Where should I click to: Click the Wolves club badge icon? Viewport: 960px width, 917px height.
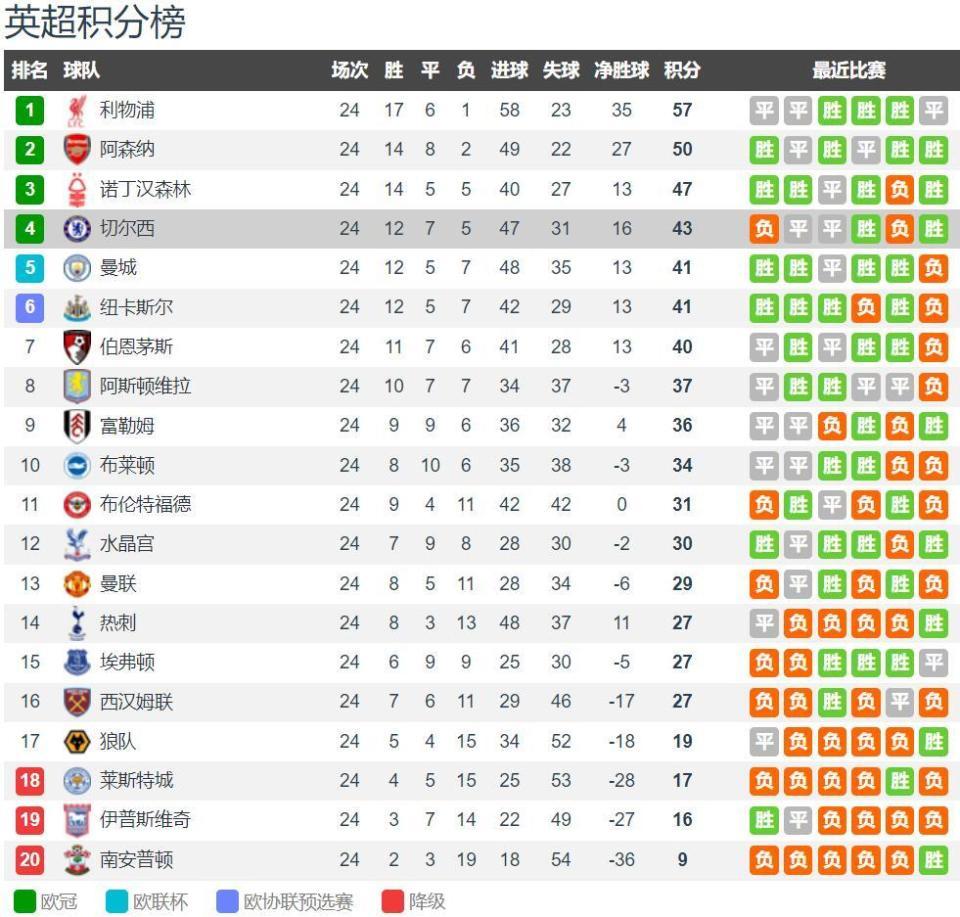77,742
